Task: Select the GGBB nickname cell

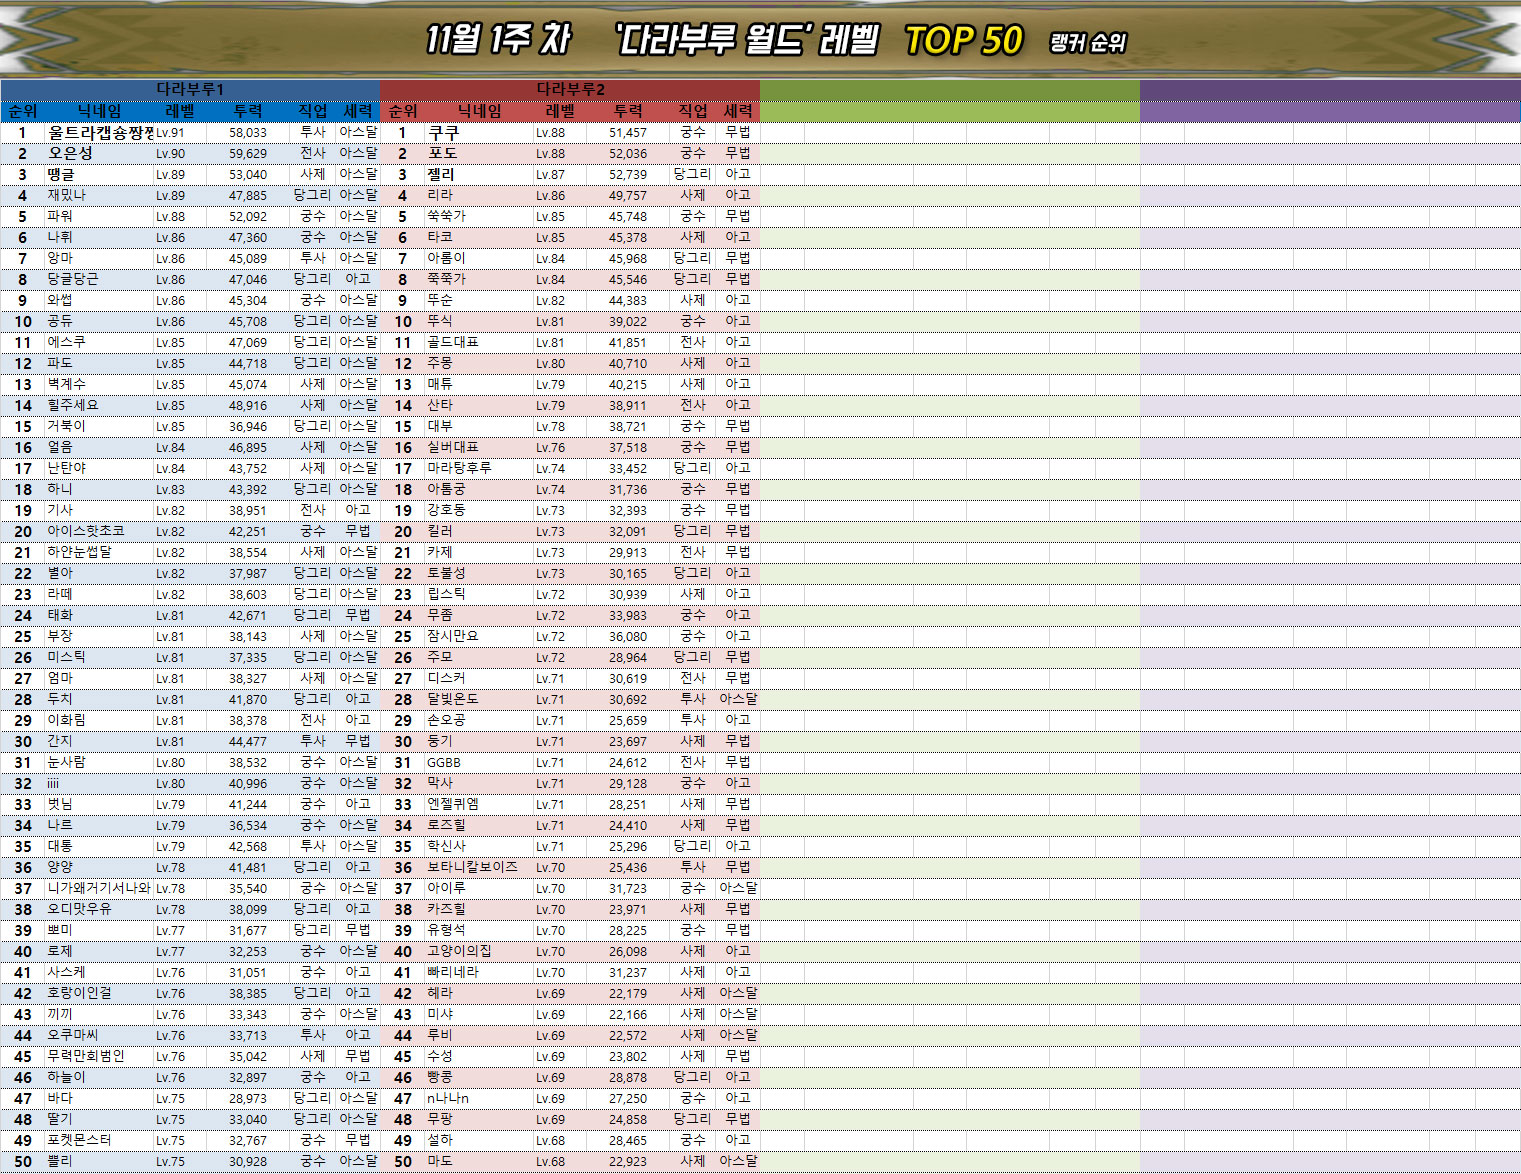Action: [444, 762]
